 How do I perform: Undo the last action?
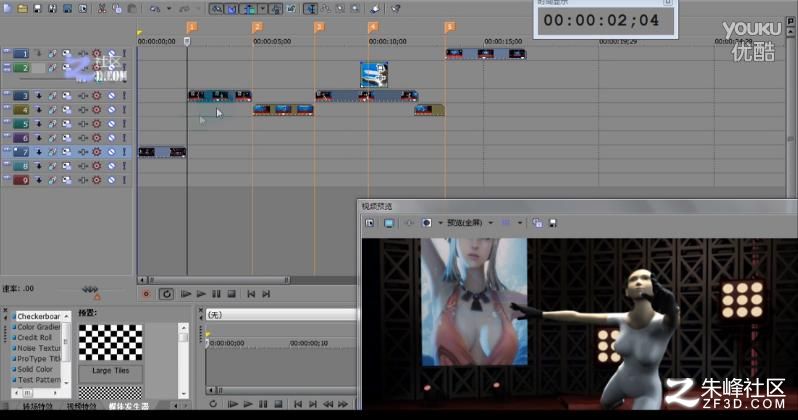click(x=155, y=8)
